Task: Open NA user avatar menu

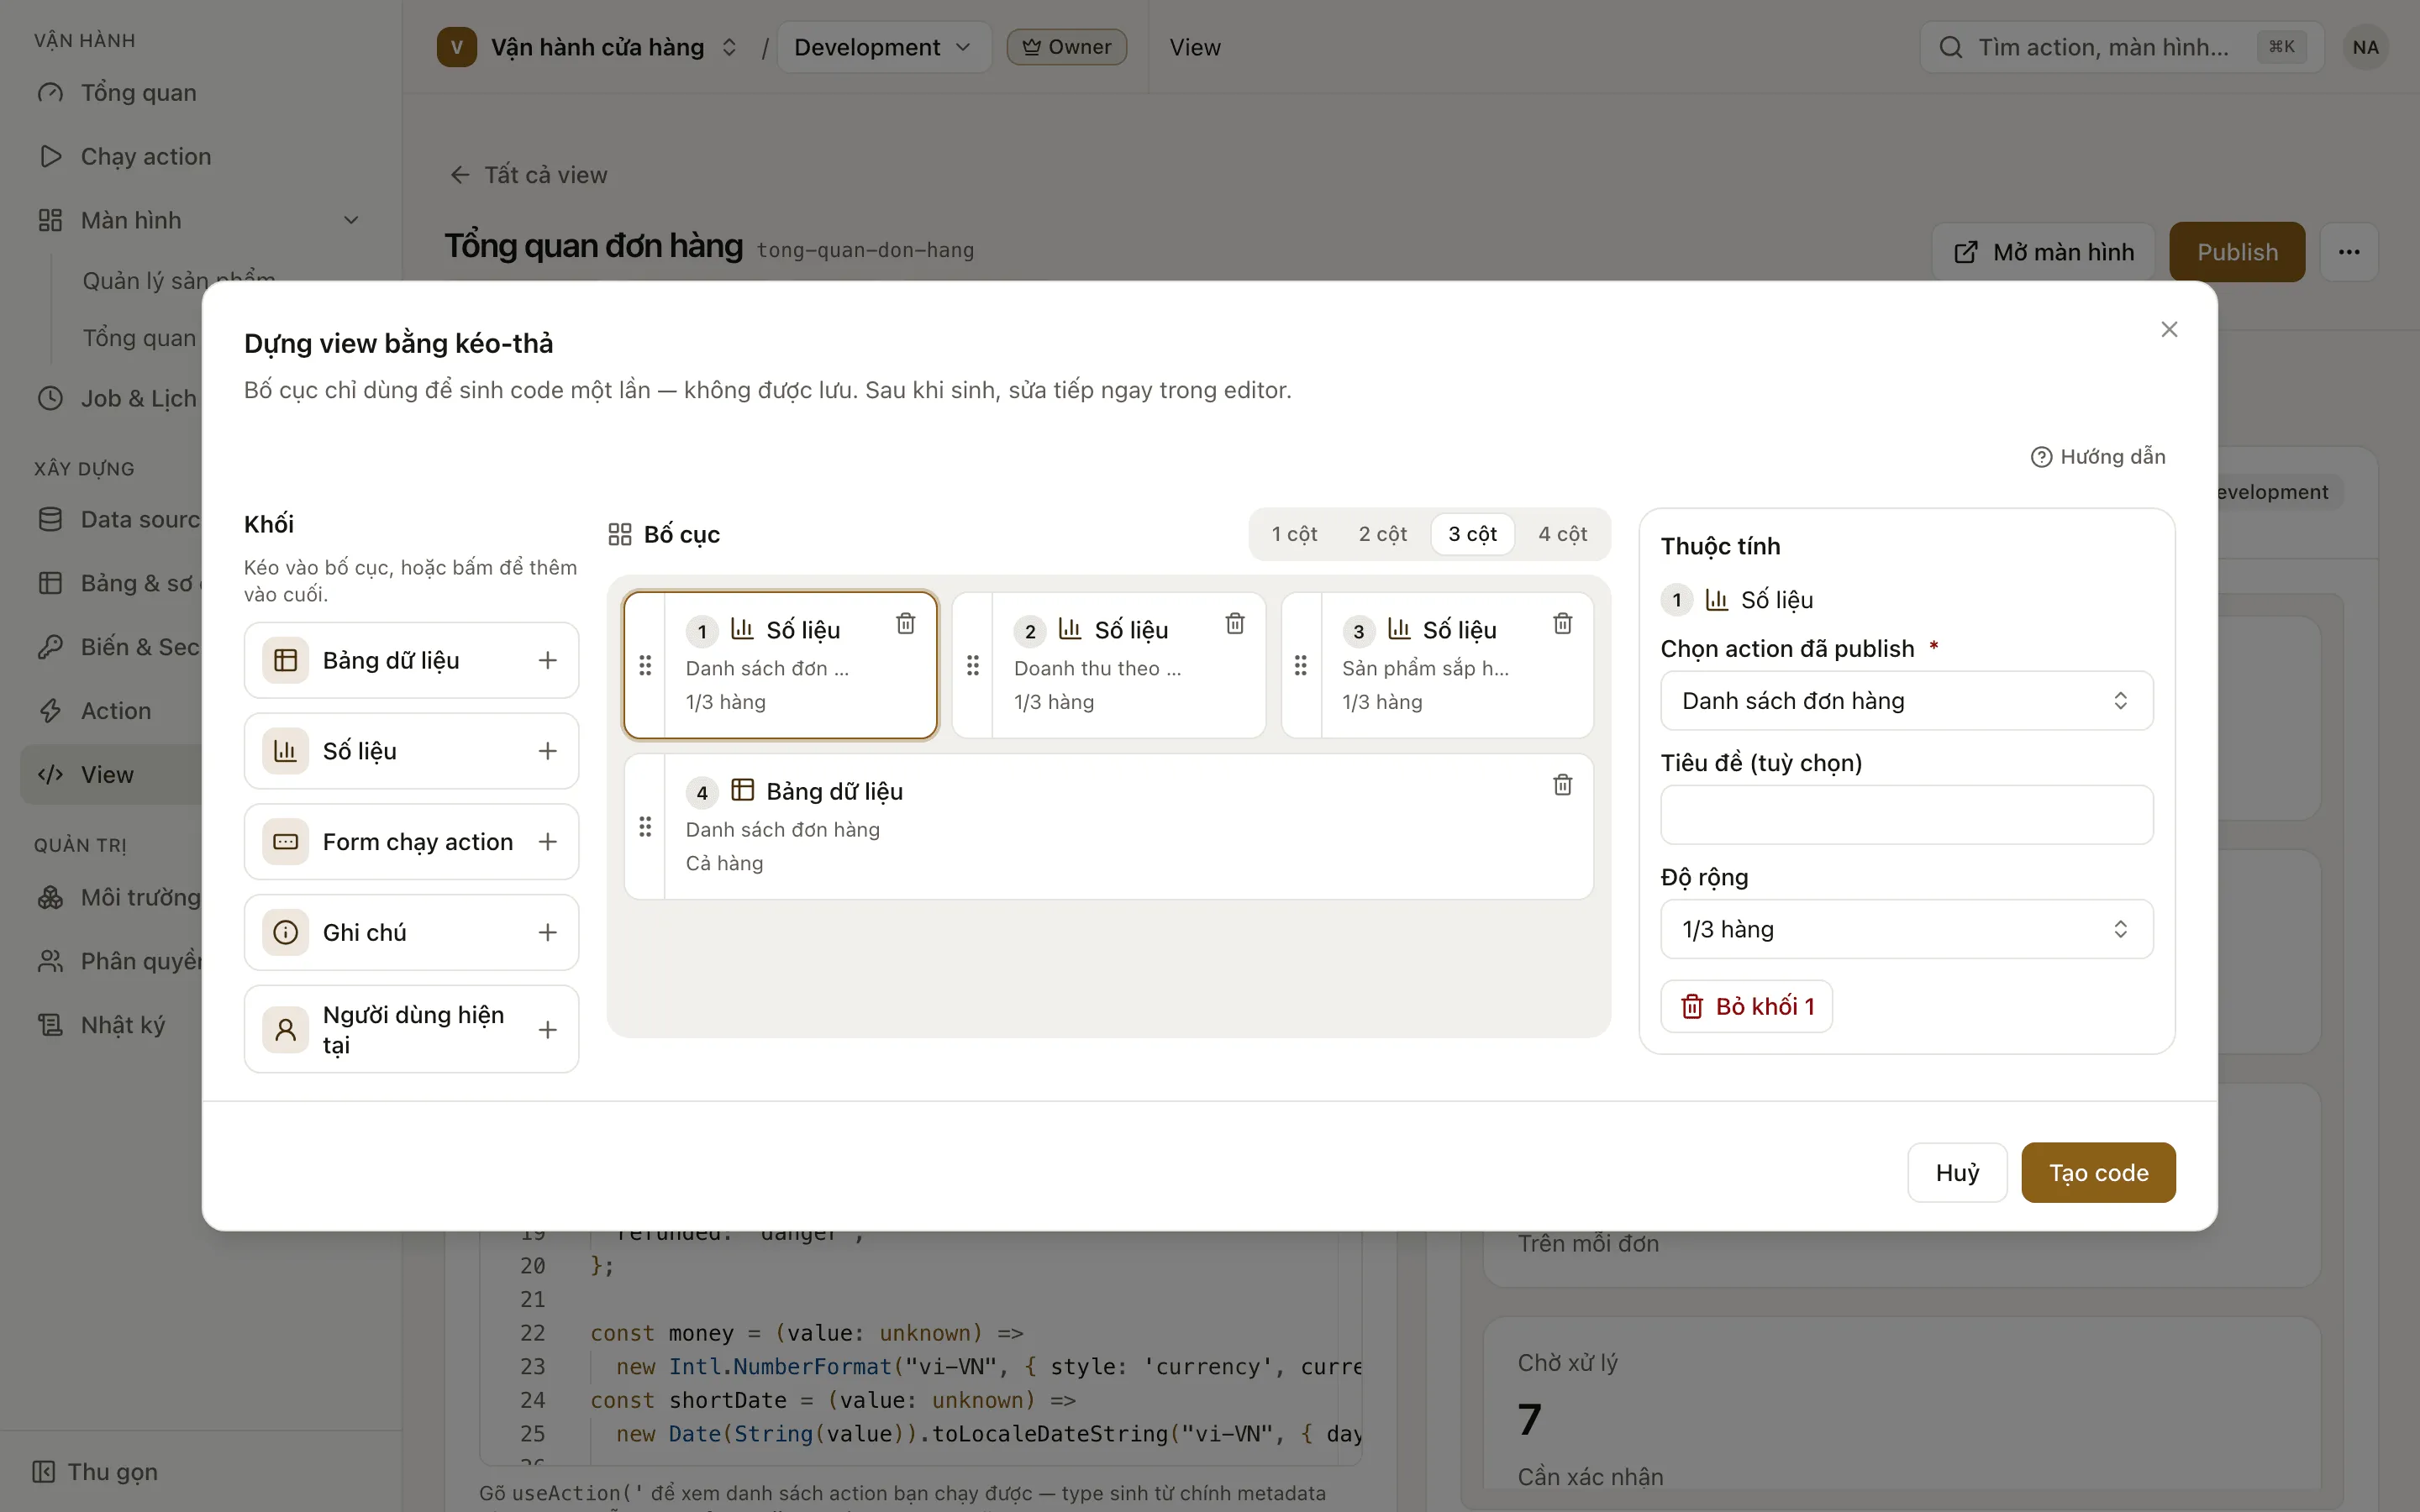Action: pyautogui.click(x=2365, y=47)
